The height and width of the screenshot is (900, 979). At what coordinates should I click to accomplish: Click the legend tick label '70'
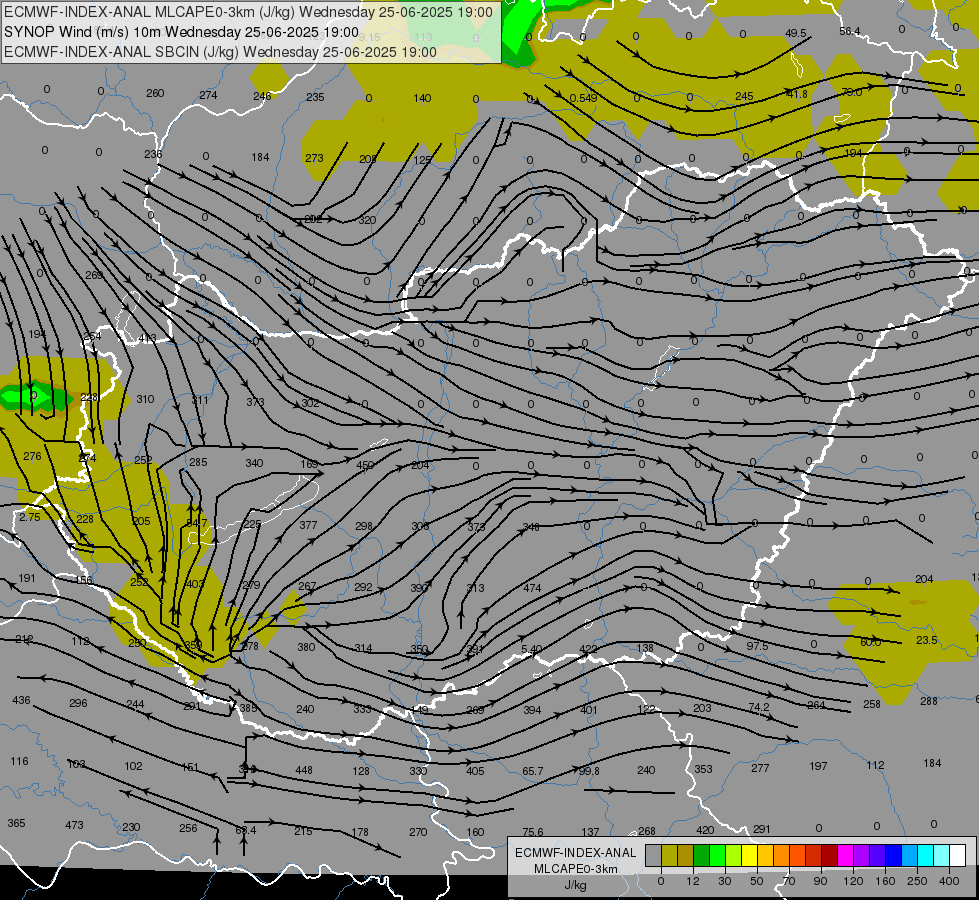[789, 881]
